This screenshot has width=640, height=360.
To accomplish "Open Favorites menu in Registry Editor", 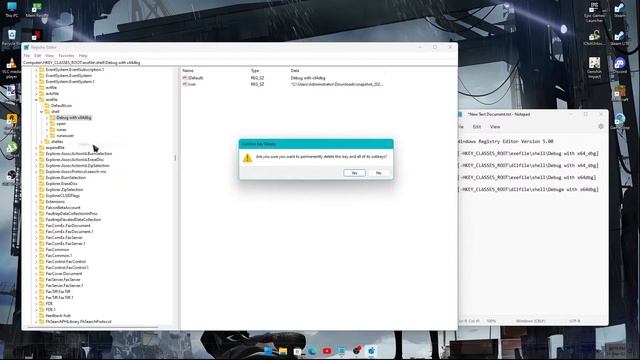I will (x=66, y=56).
